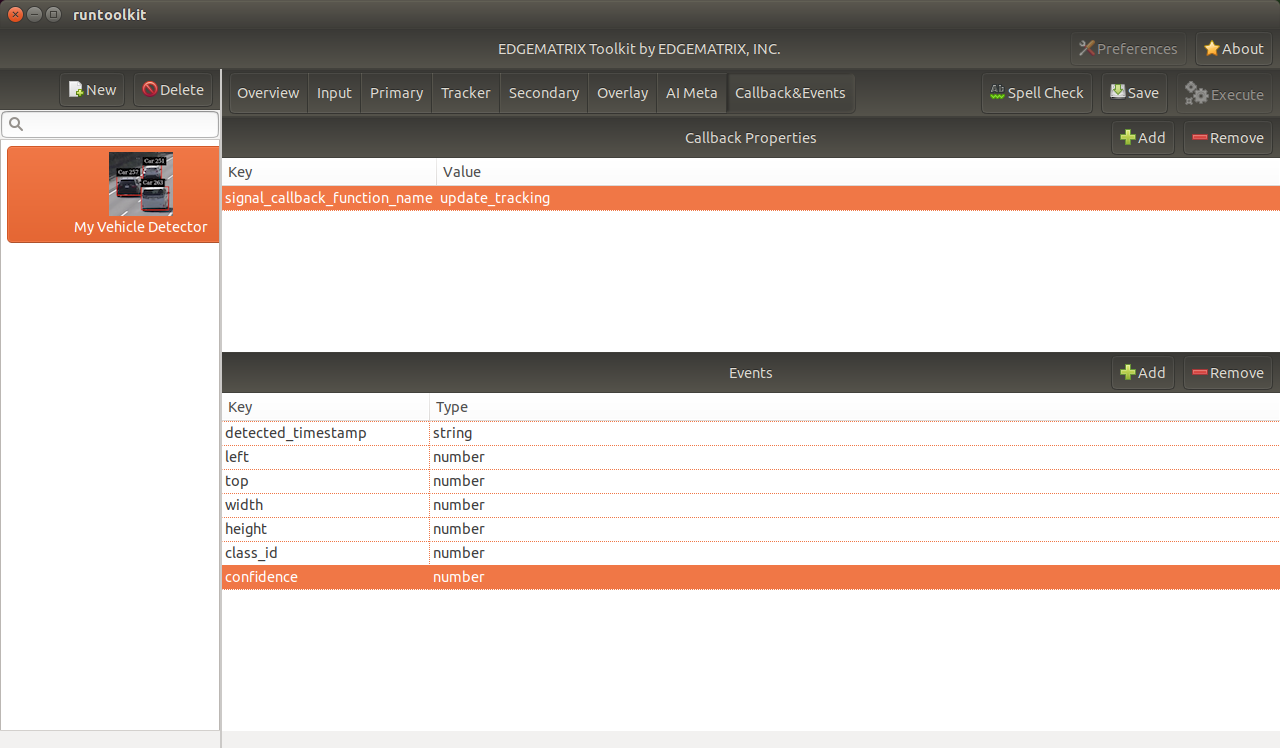
Task: Select the My Vehicle Detector label
Action: 141,227
